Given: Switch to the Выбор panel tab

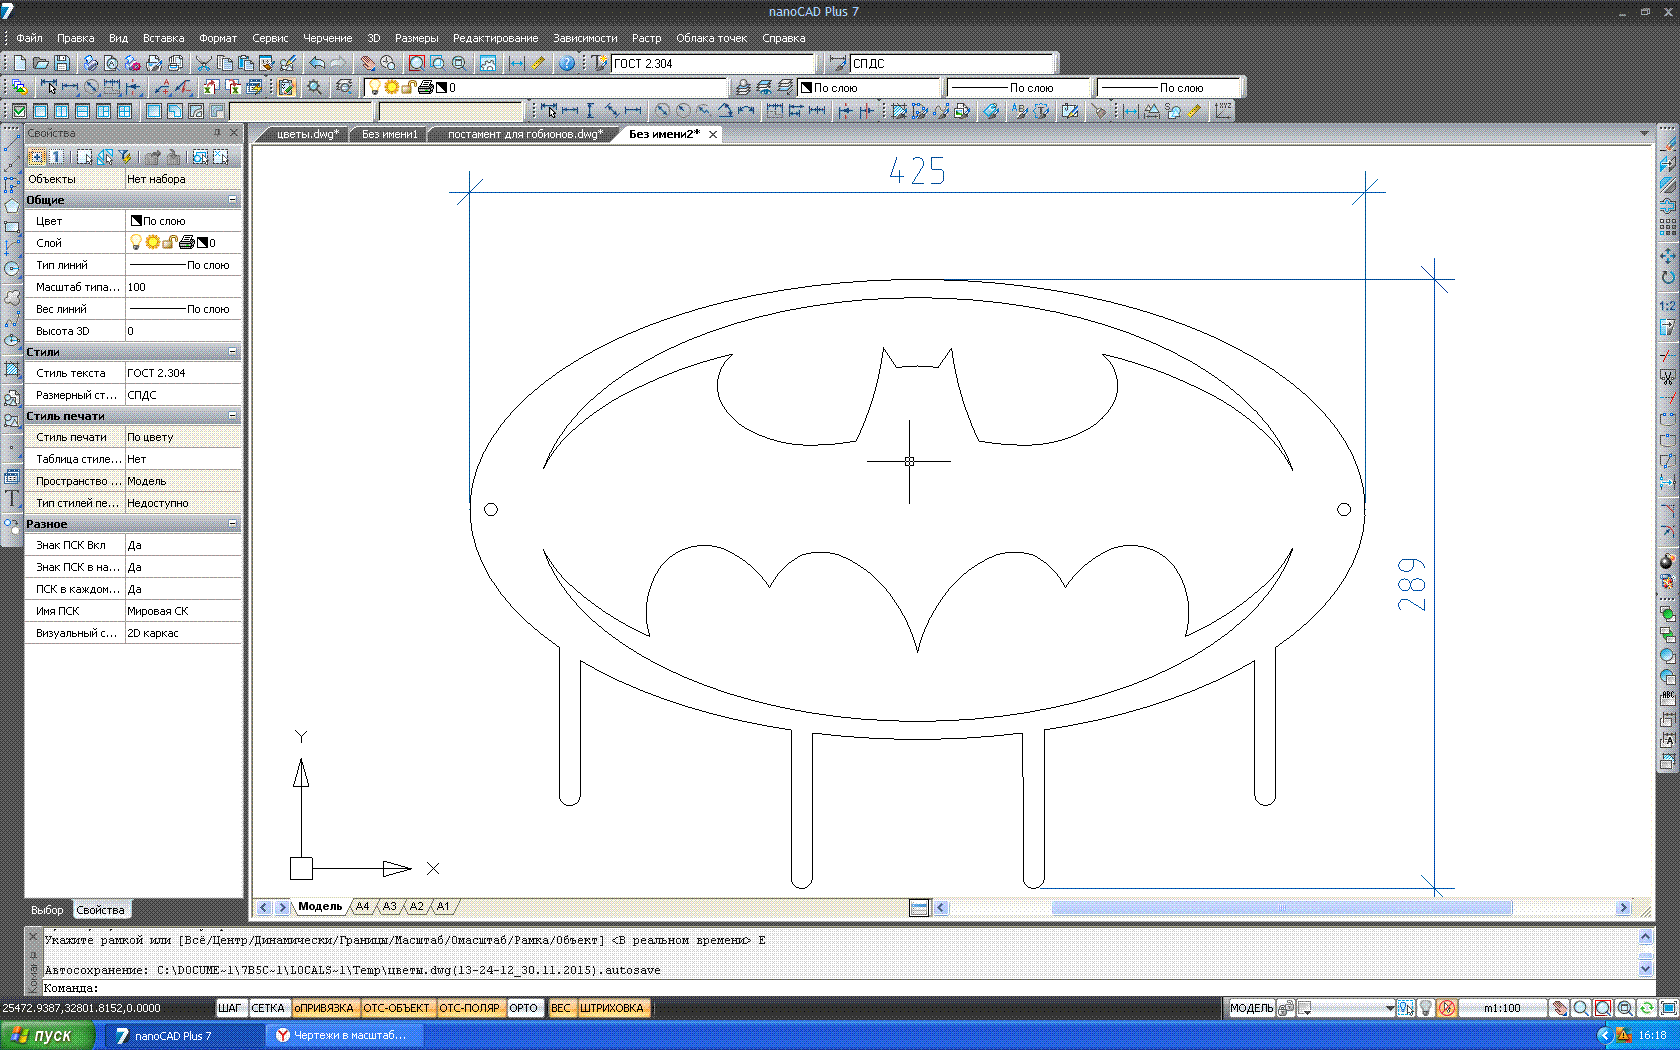Looking at the screenshot, I should (47, 910).
